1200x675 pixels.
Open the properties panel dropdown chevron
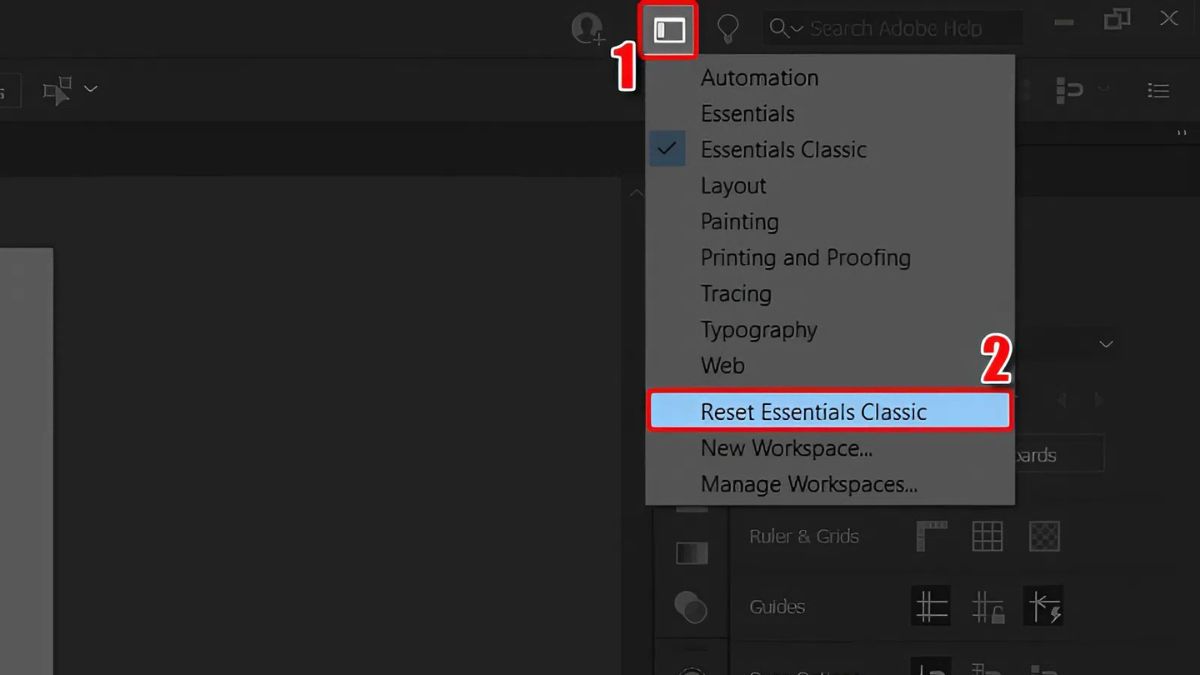pos(1106,344)
